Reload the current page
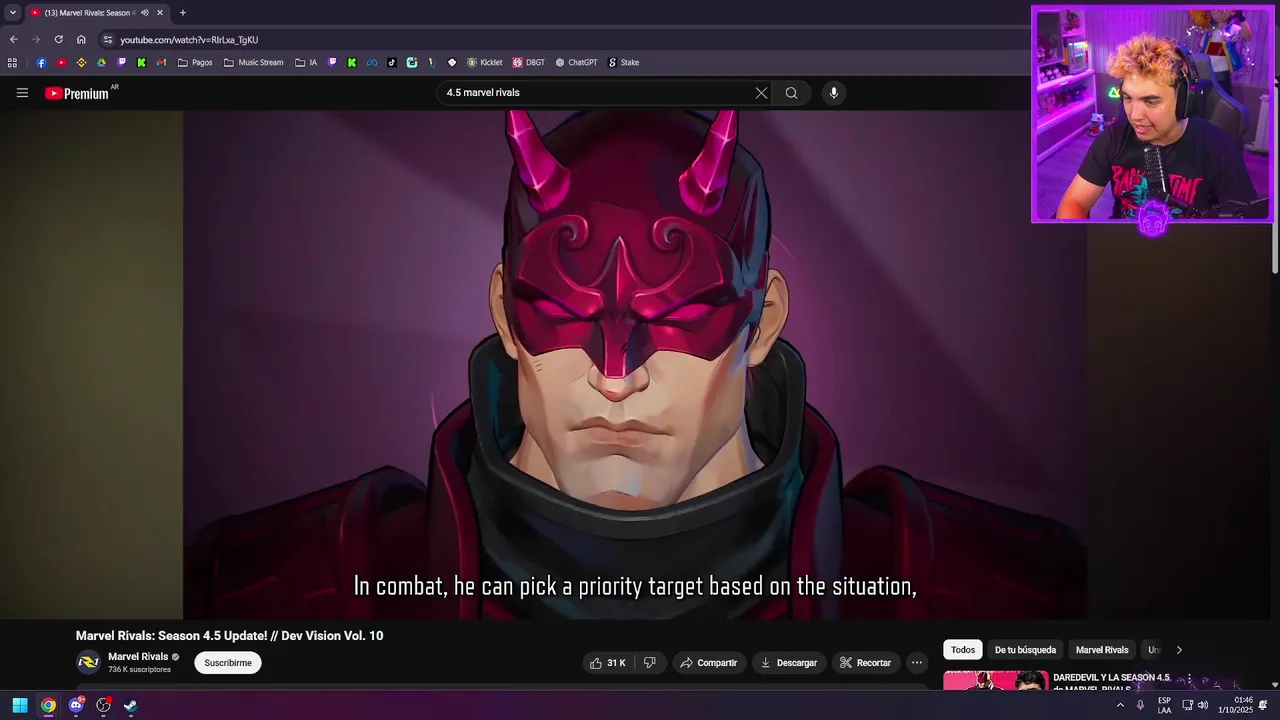This screenshot has height=720, width=1280. click(59, 40)
